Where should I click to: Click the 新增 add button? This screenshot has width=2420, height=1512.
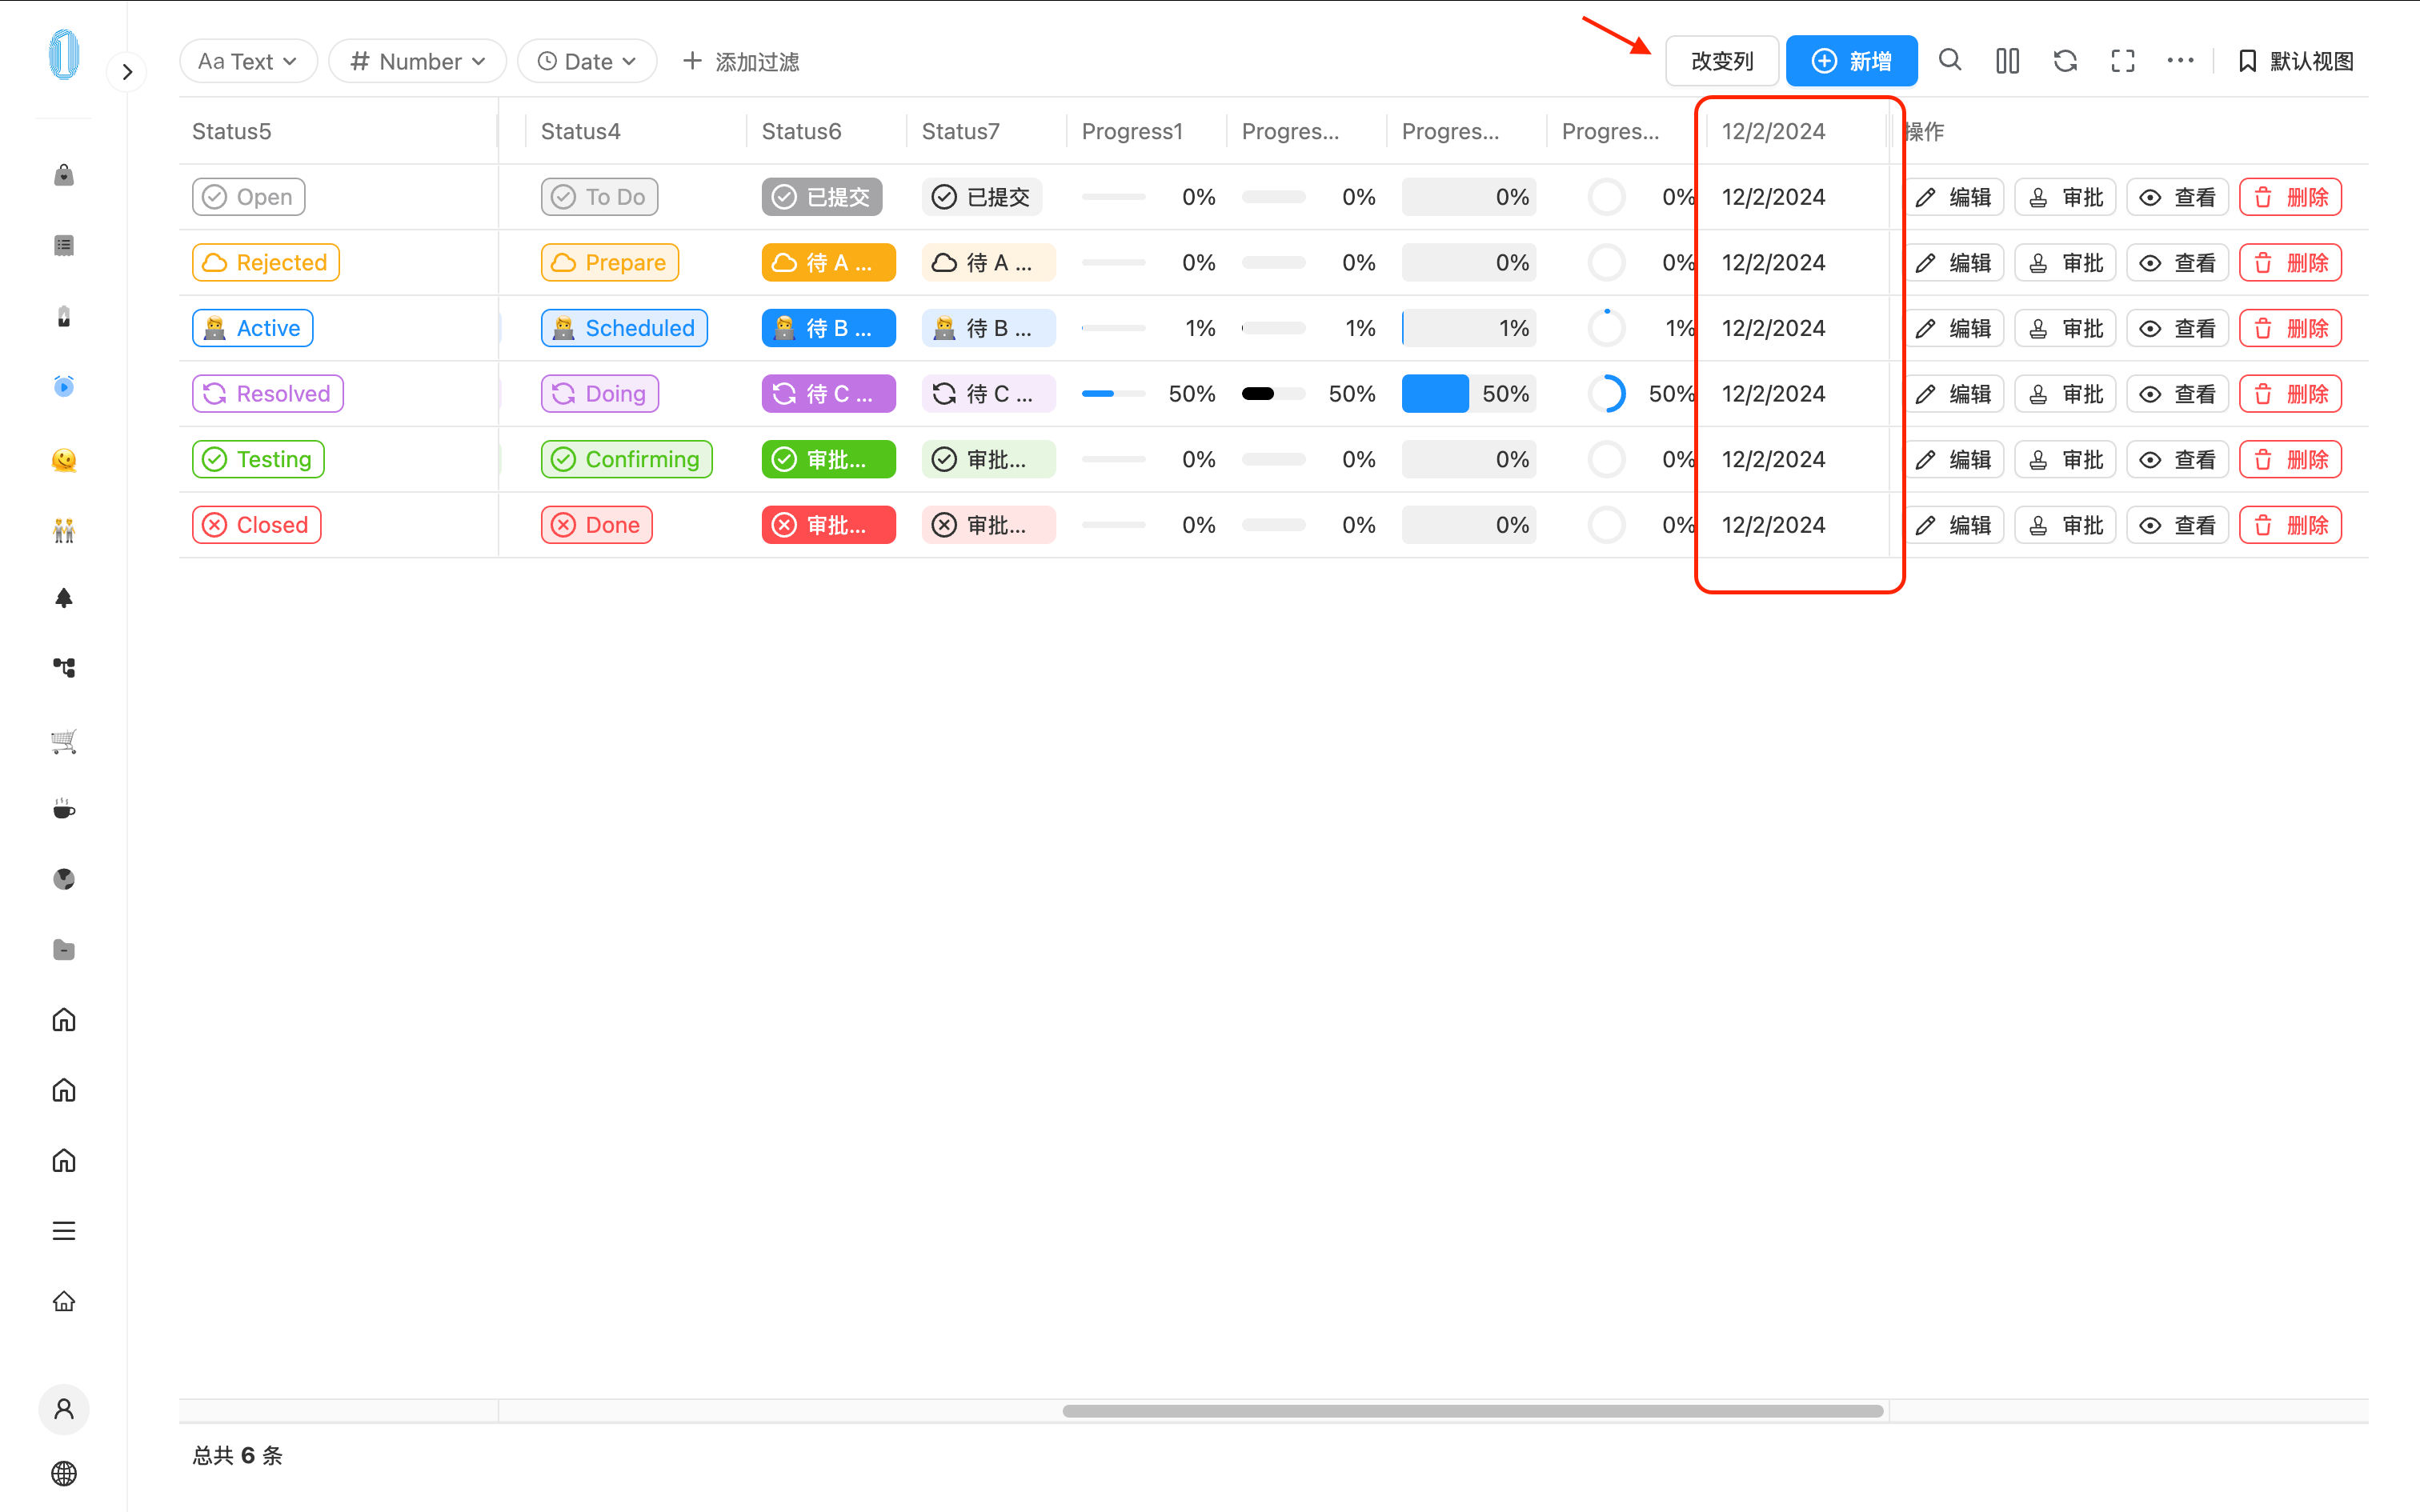click(1851, 61)
